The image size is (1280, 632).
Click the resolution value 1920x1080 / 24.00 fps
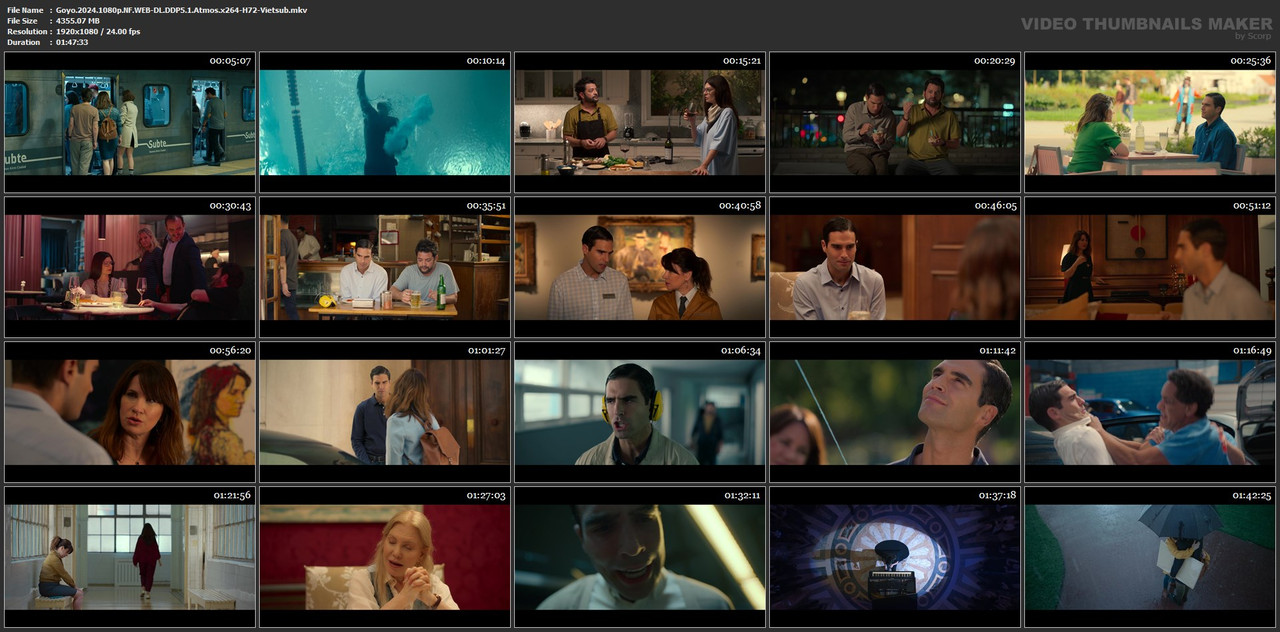click(98, 32)
